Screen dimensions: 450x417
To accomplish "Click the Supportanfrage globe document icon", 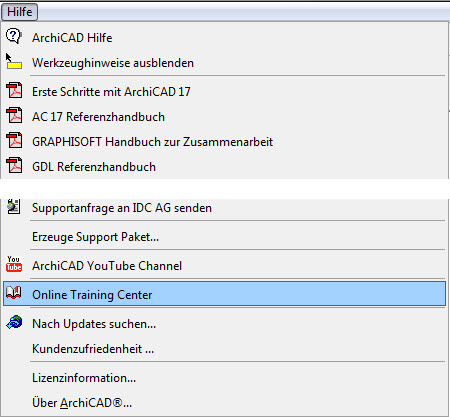I will [x=14, y=207].
